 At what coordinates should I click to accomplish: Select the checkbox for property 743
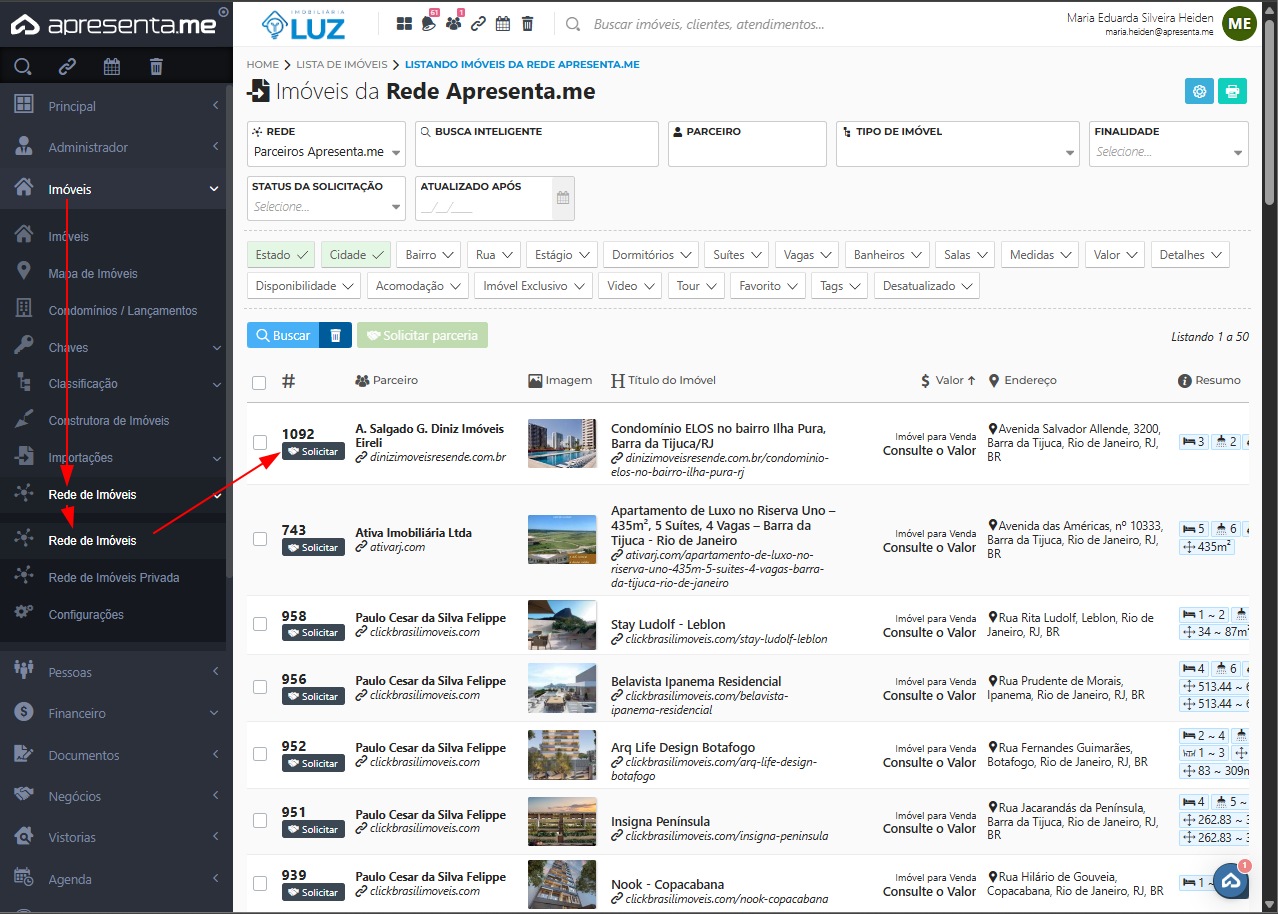[x=260, y=539]
